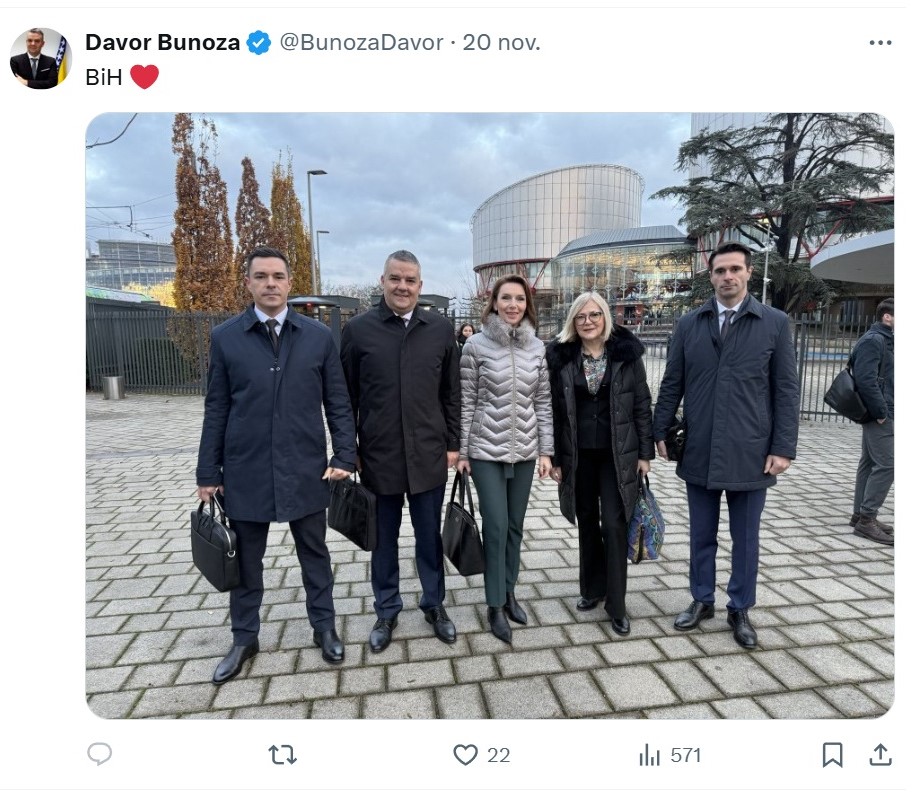922x800 pixels.
Task: Open Davor Bunoza's profile avatar
Action: click(41, 58)
